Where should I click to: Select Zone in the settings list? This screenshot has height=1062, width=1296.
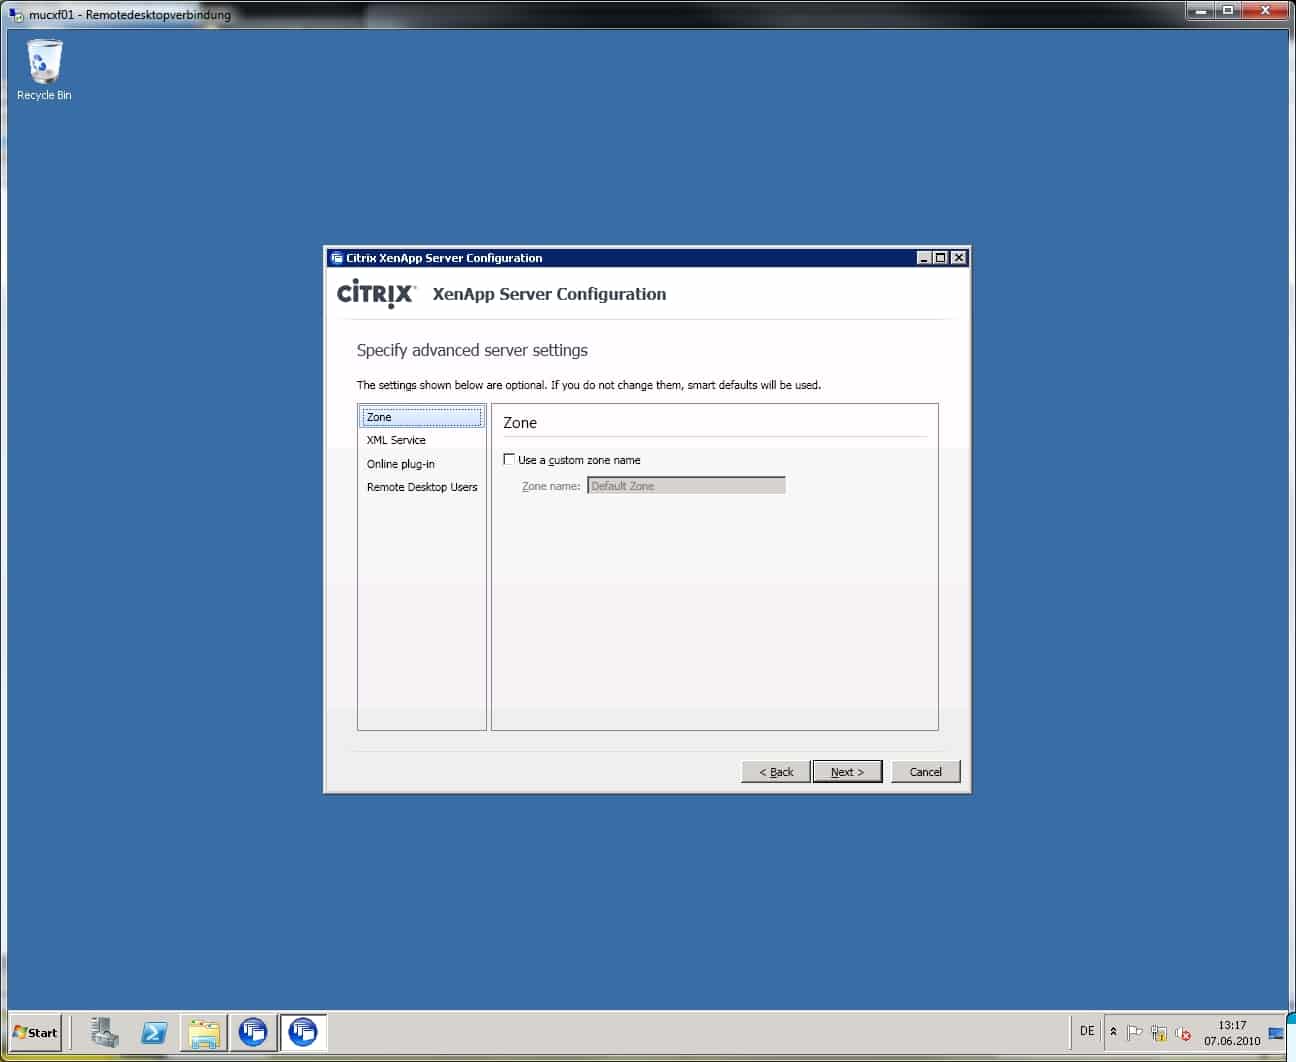click(422, 417)
